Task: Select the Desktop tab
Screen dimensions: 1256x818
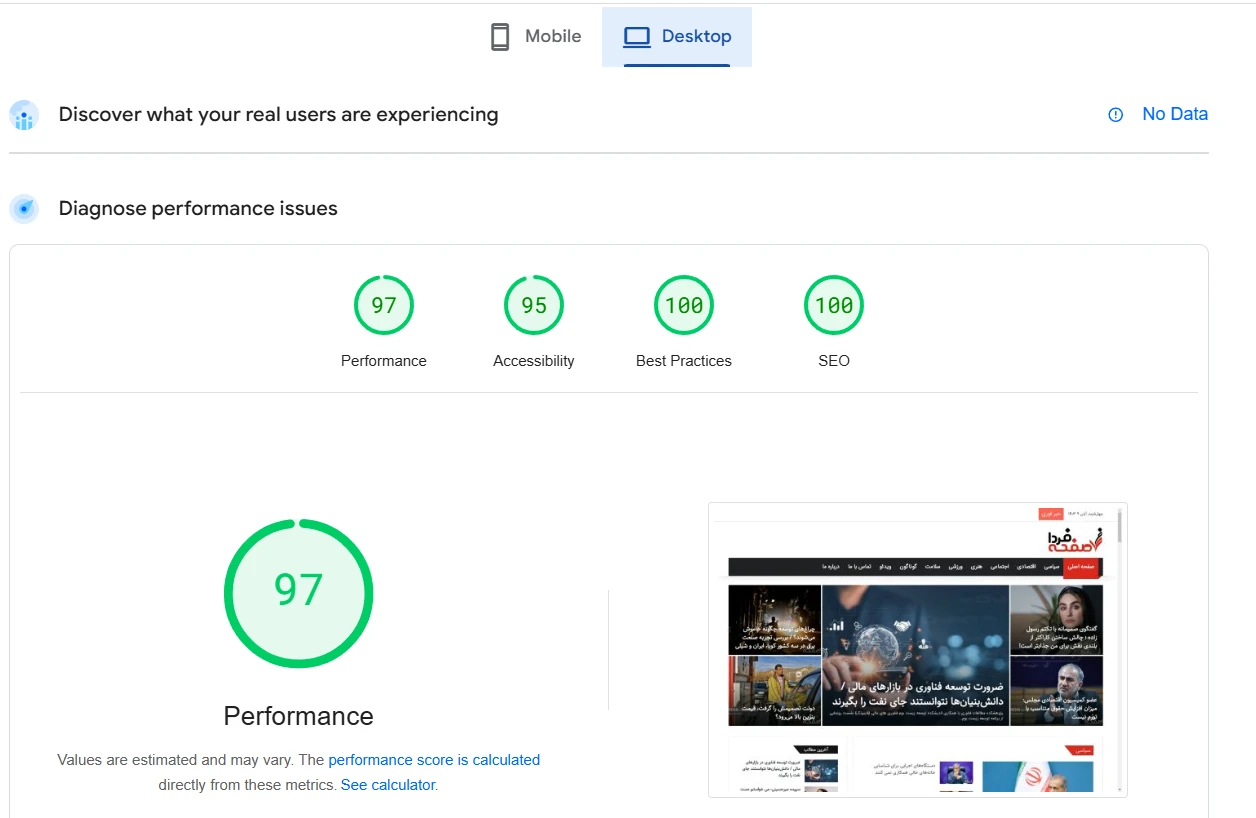Action: pos(677,37)
